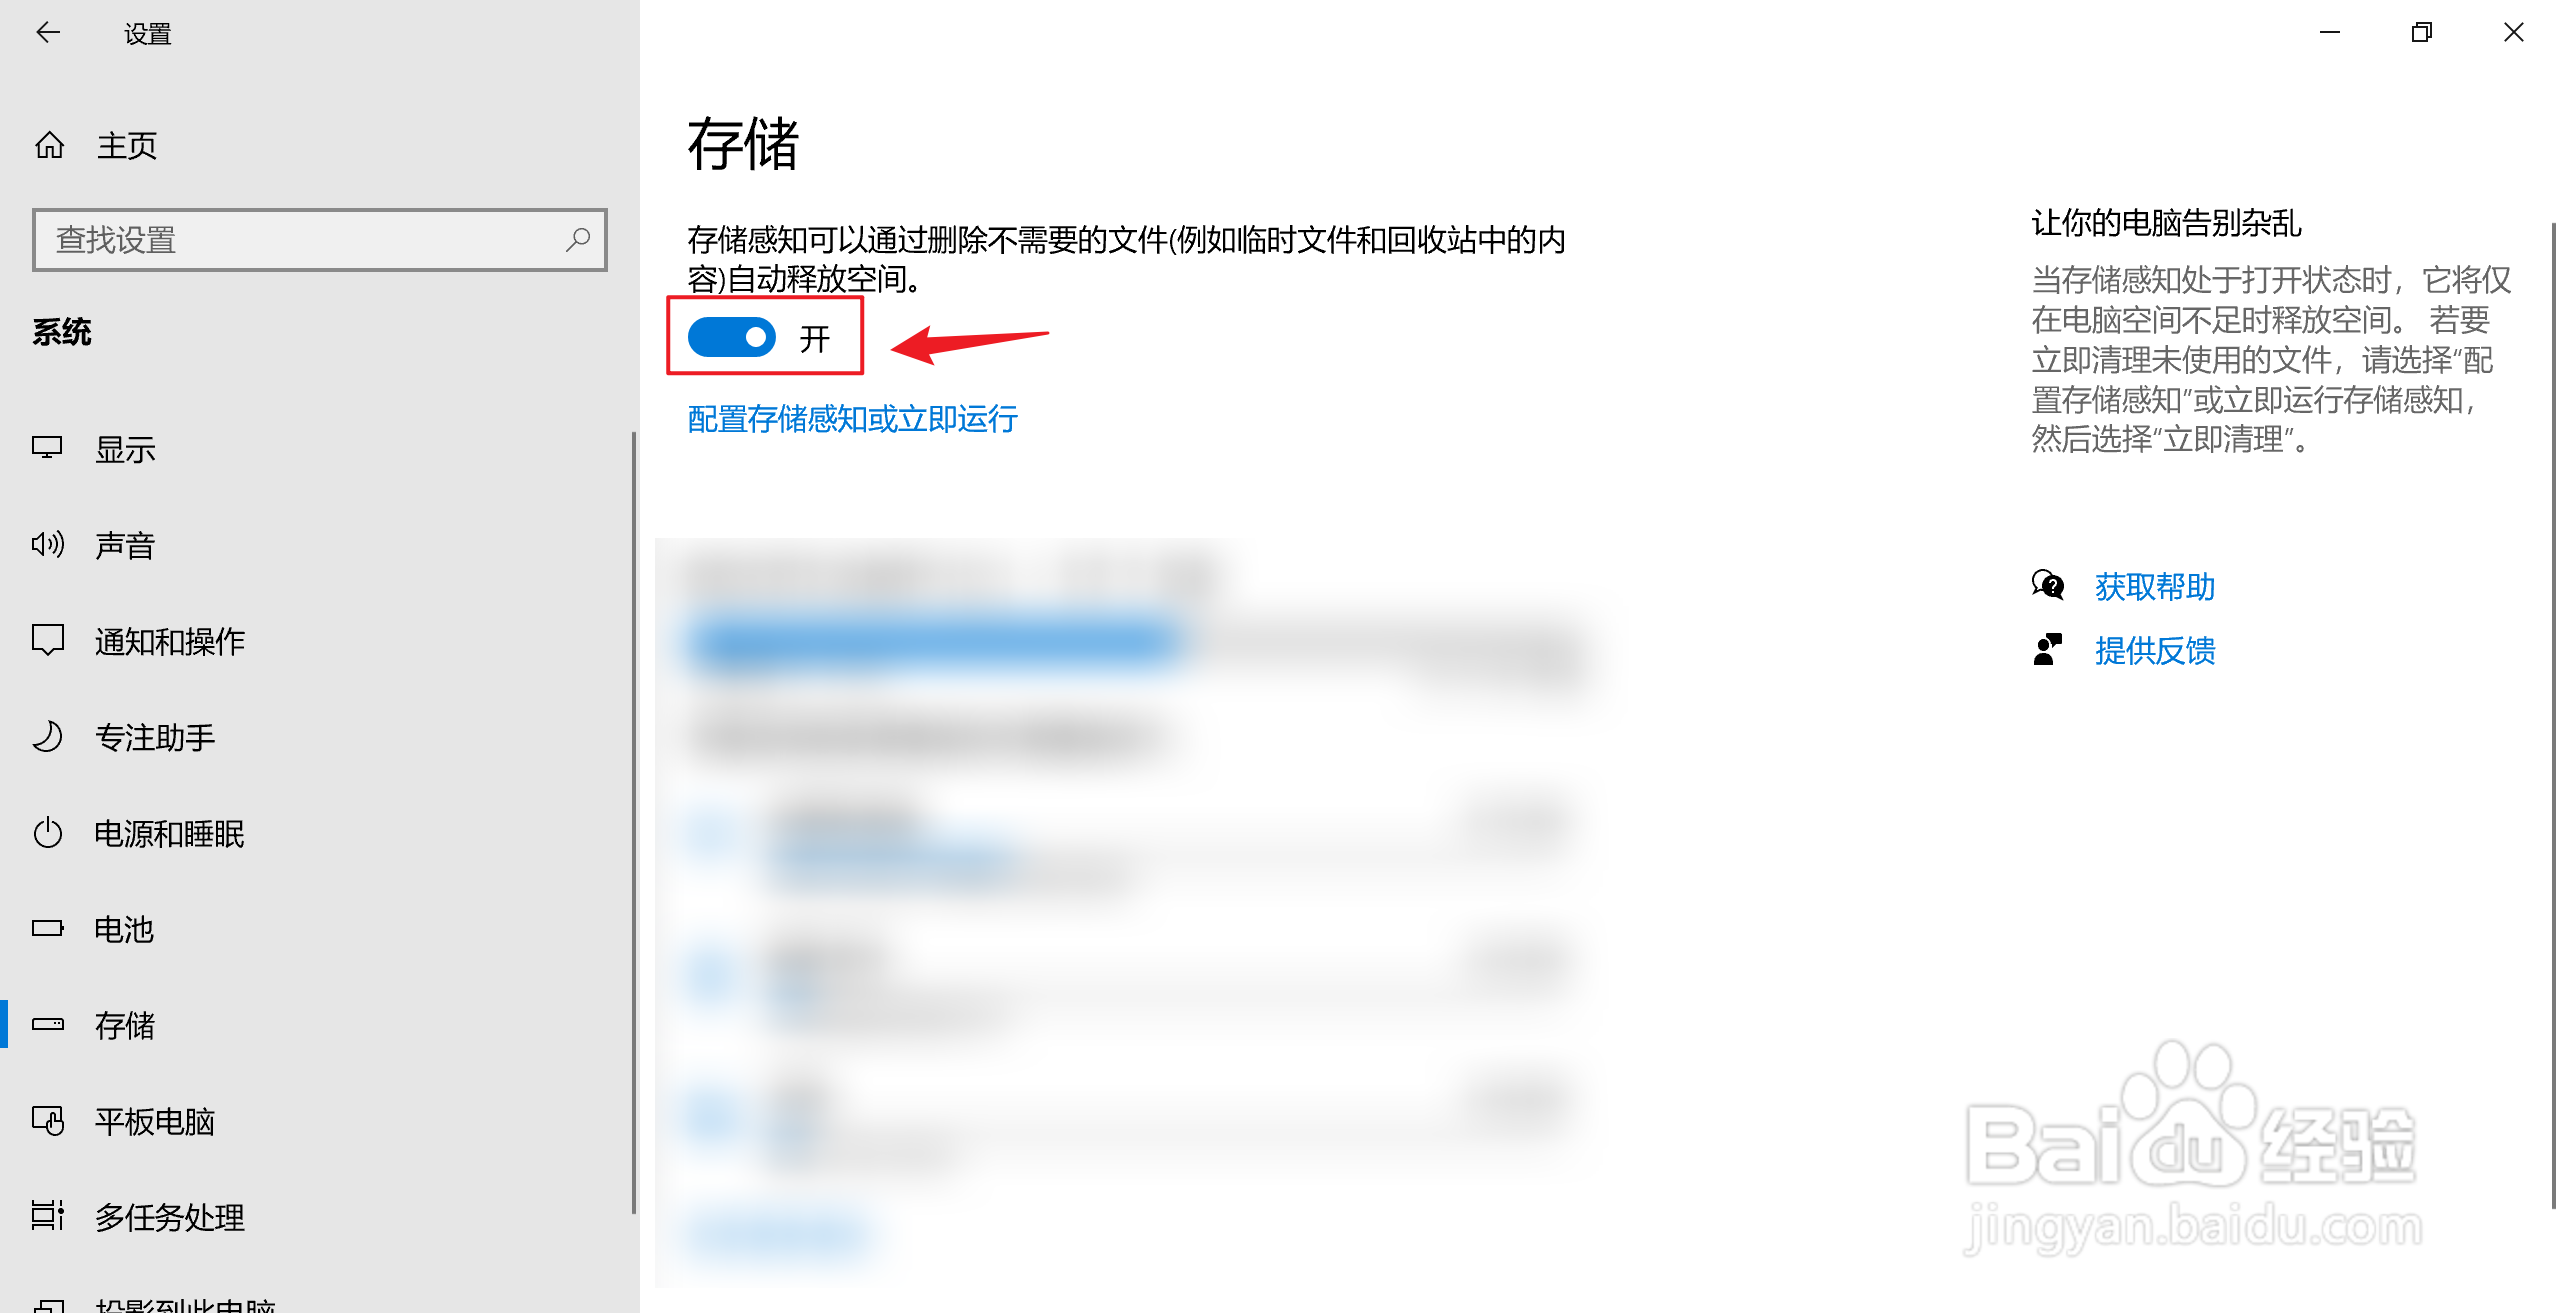The image size is (2560, 1313).
Task: Select the Display monitor icon
Action: point(47,449)
